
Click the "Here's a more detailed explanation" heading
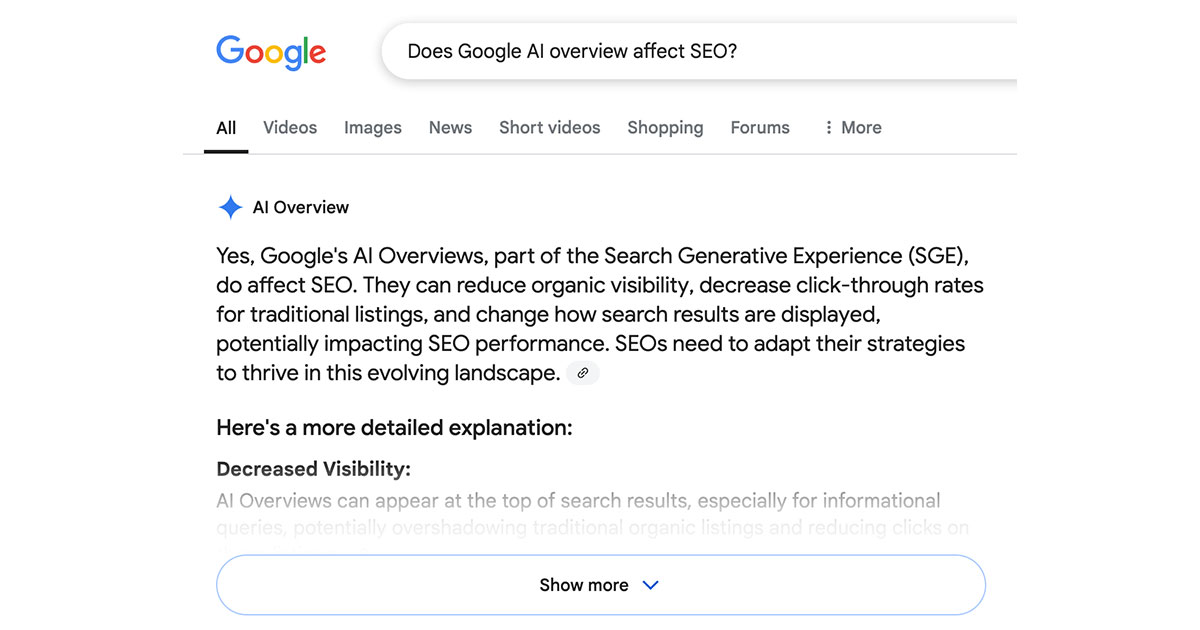click(x=394, y=429)
